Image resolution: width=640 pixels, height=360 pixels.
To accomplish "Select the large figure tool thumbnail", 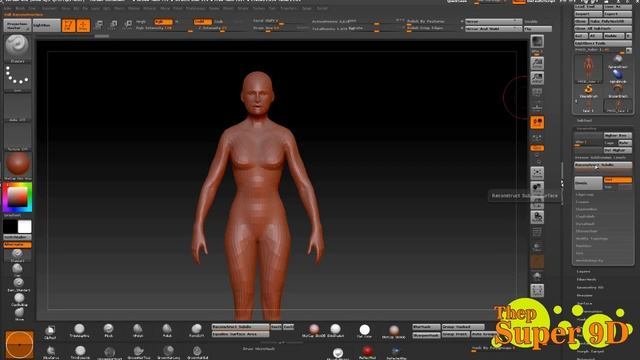I will click(588, 69).
